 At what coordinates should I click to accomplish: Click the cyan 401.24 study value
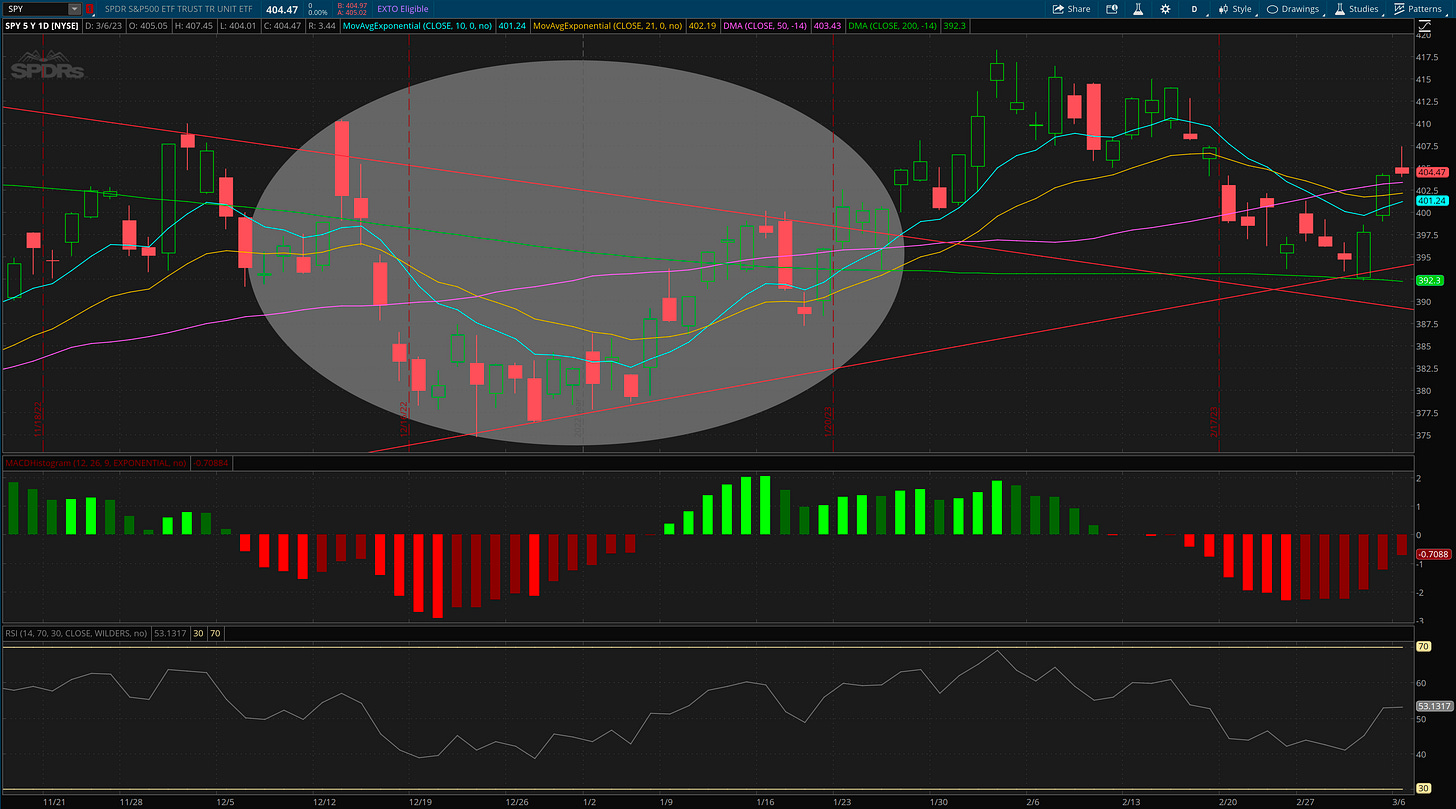click(514, 24)
